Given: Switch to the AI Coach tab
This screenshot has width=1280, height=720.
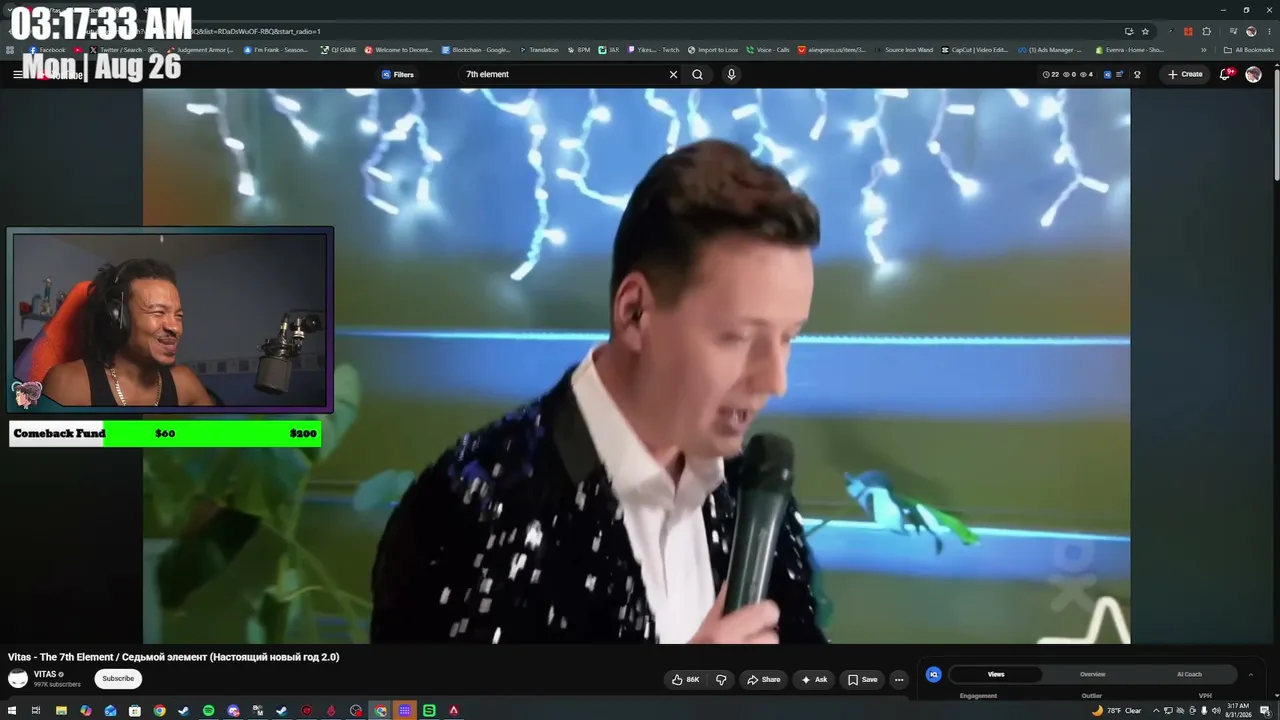Looking at the screenshot, I should tap(1190, 675).
